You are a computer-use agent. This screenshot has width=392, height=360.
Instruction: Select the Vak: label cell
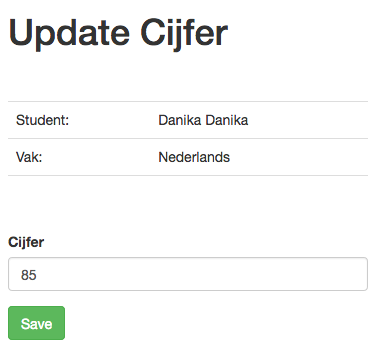(79, 157)
